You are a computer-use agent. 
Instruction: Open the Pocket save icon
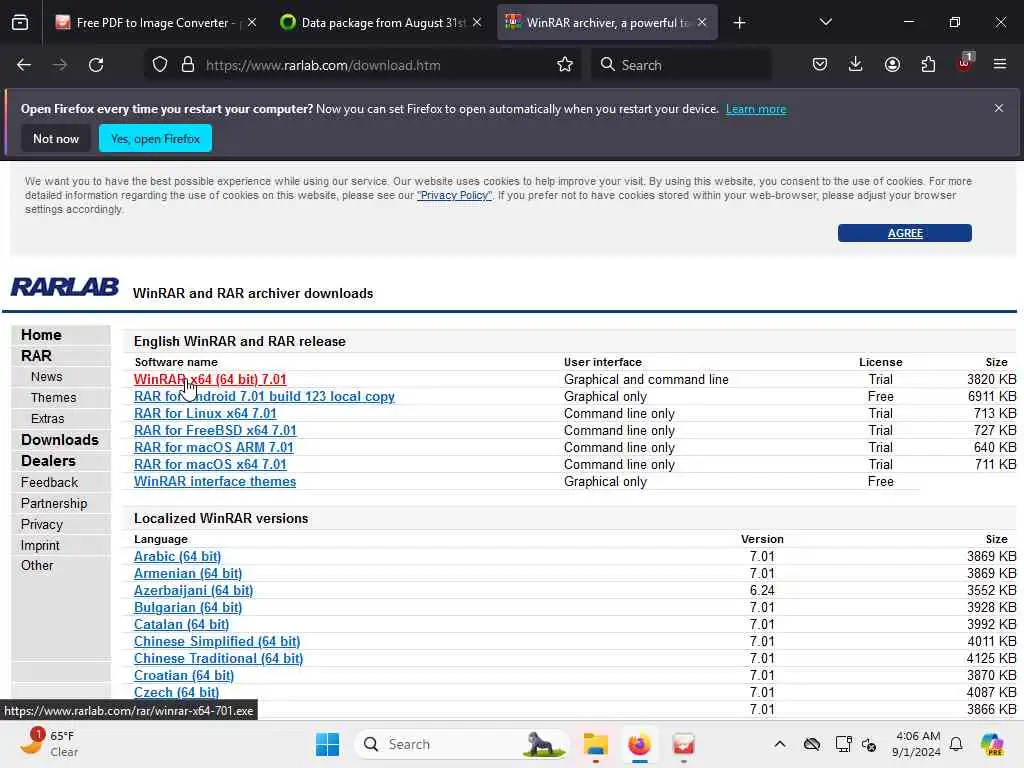(820, 65)
